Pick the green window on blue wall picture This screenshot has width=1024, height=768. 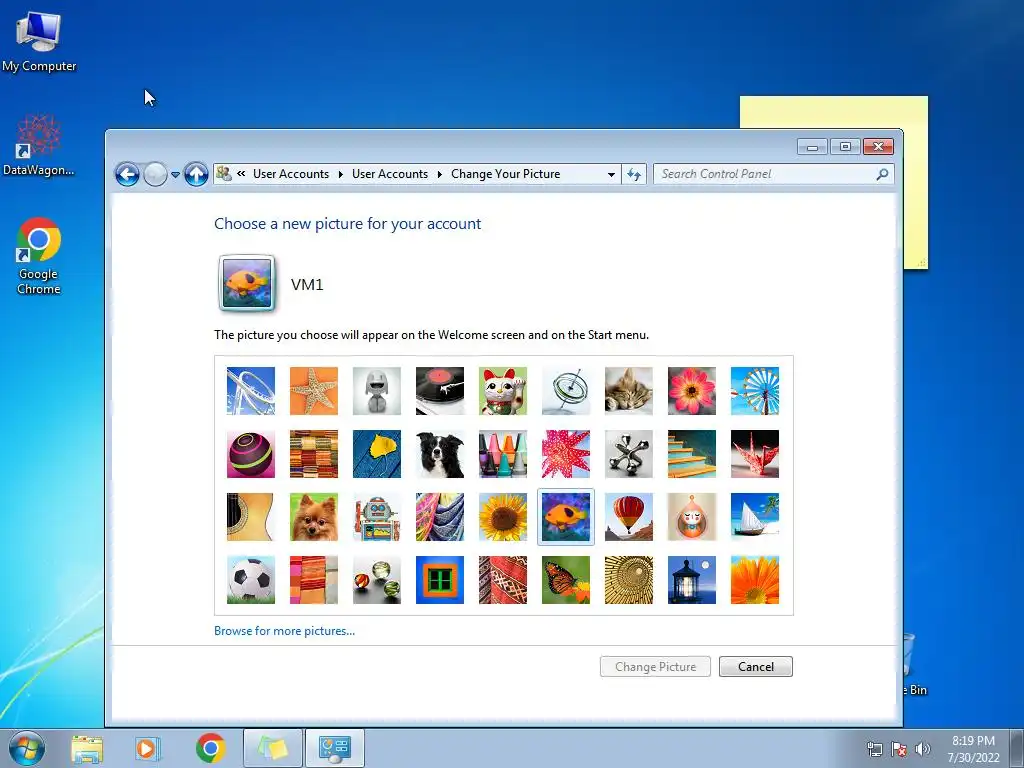pos(440,580)
